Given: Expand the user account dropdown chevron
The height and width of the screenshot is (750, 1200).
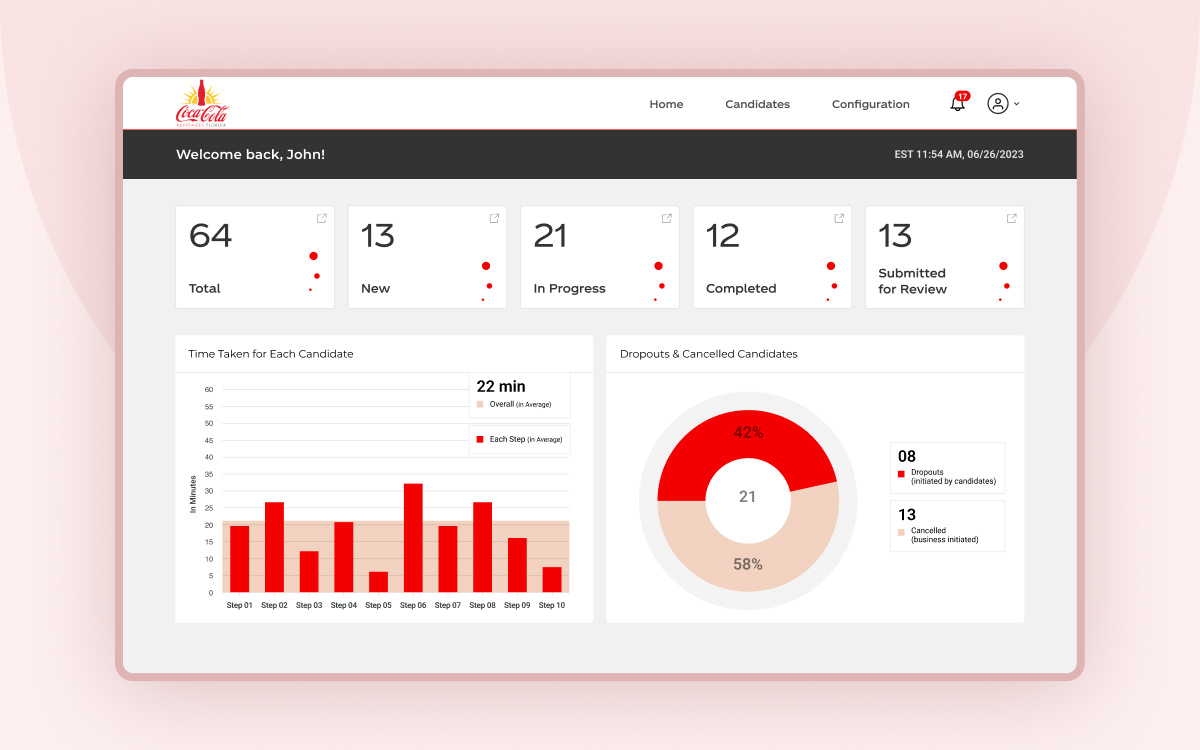Looking at the screenshot, I should (1017, 104).
